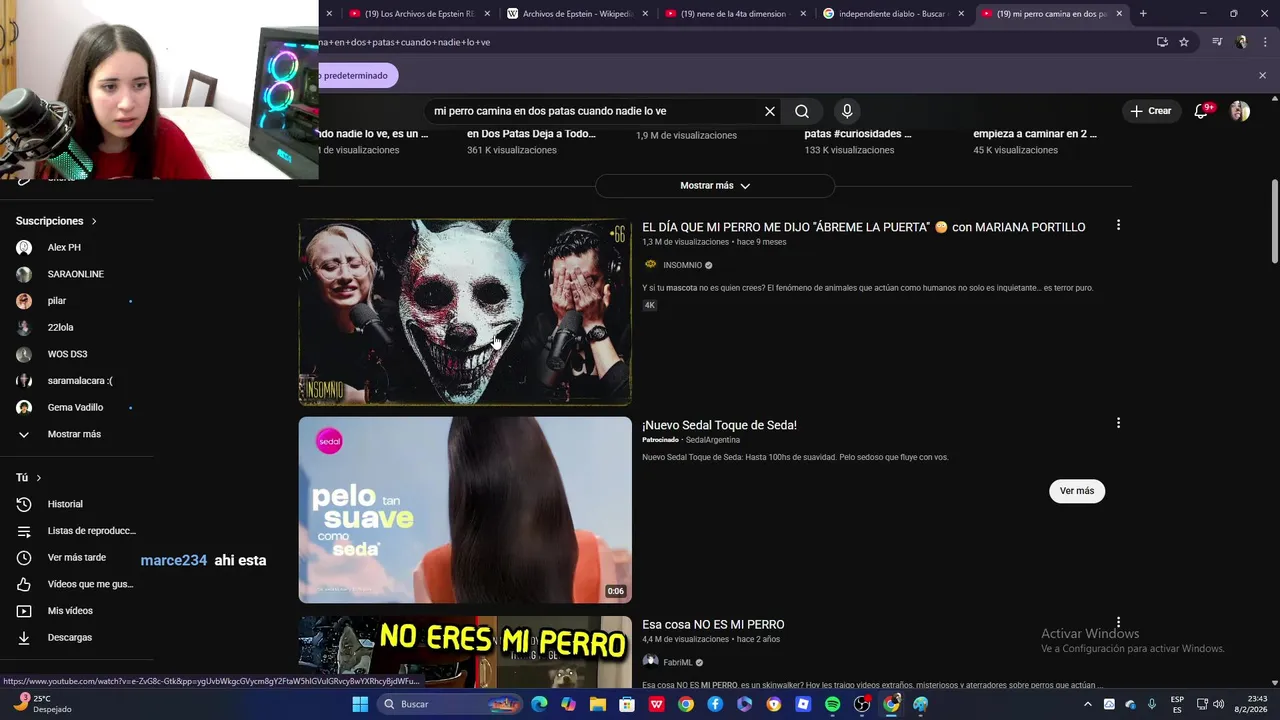Bookmark this page with star icon
The image size is (1280, 720).
(1184, 42)
